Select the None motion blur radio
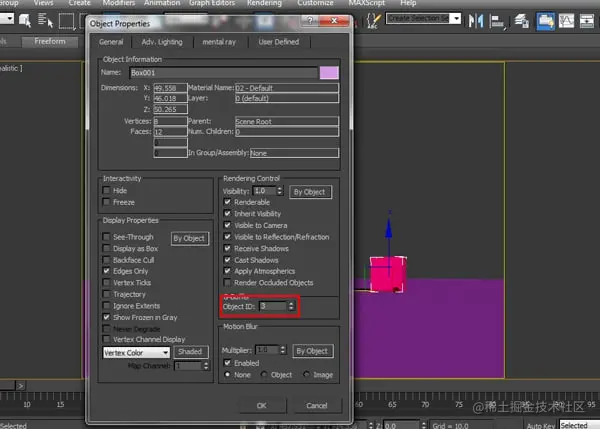 [228, 374]
